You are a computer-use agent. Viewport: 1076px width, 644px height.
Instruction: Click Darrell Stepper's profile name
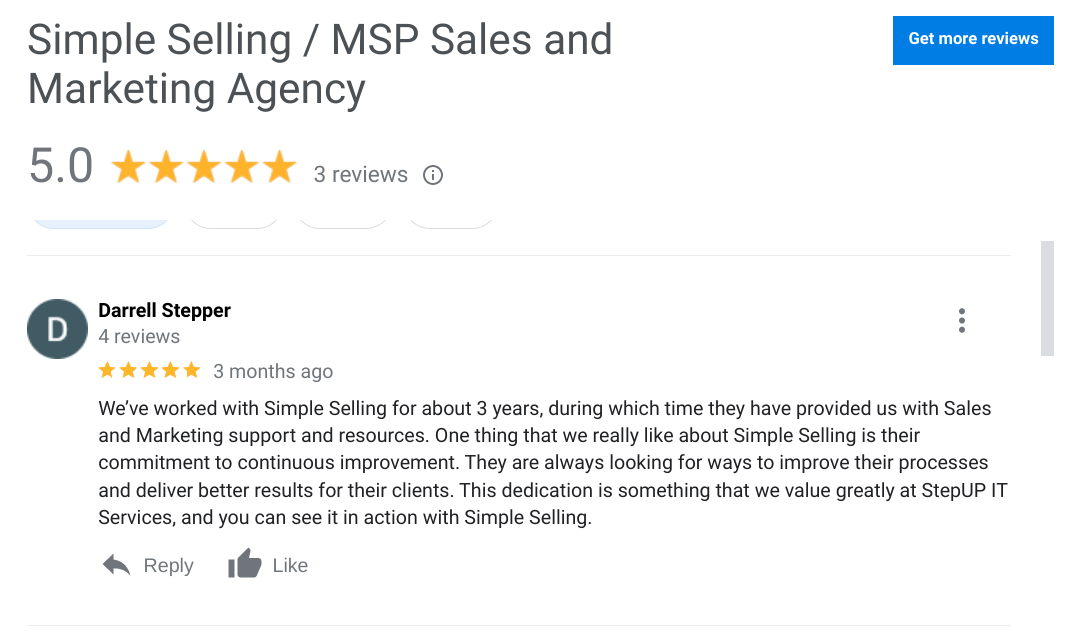pos(164,310)
